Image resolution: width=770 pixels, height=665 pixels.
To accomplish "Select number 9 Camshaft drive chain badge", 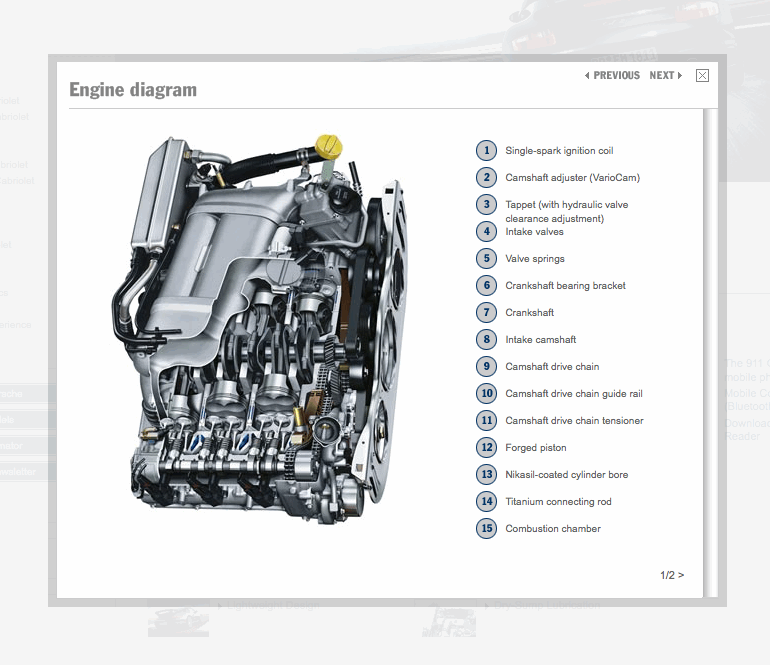I will [486, 366].
